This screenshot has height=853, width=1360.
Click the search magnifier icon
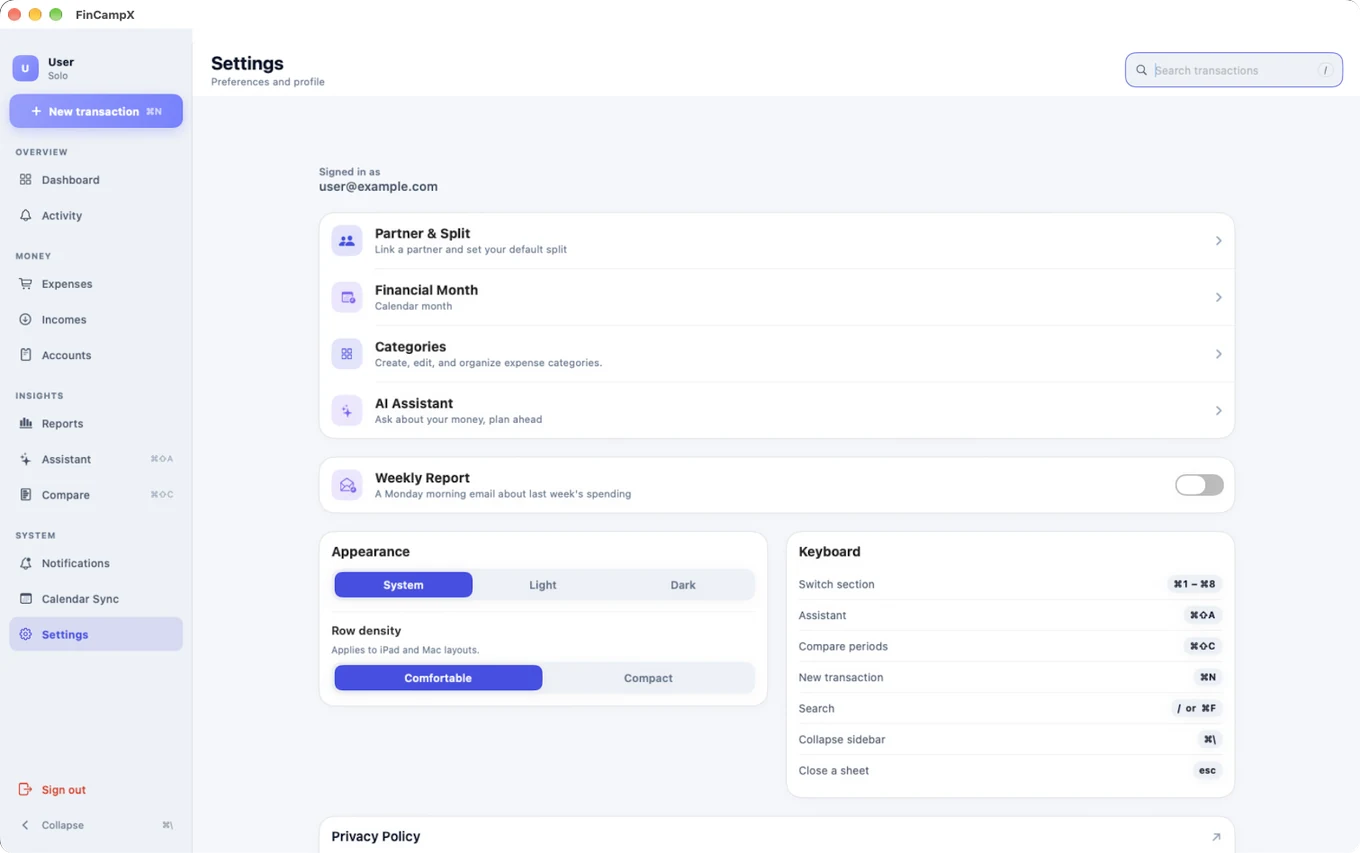pyautogui.click(x=1141, y=71)
